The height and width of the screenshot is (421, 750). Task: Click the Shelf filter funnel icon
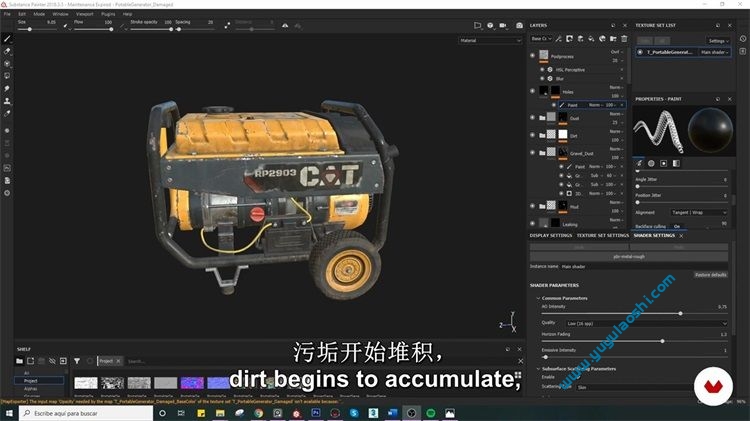(x=77, y=361)
